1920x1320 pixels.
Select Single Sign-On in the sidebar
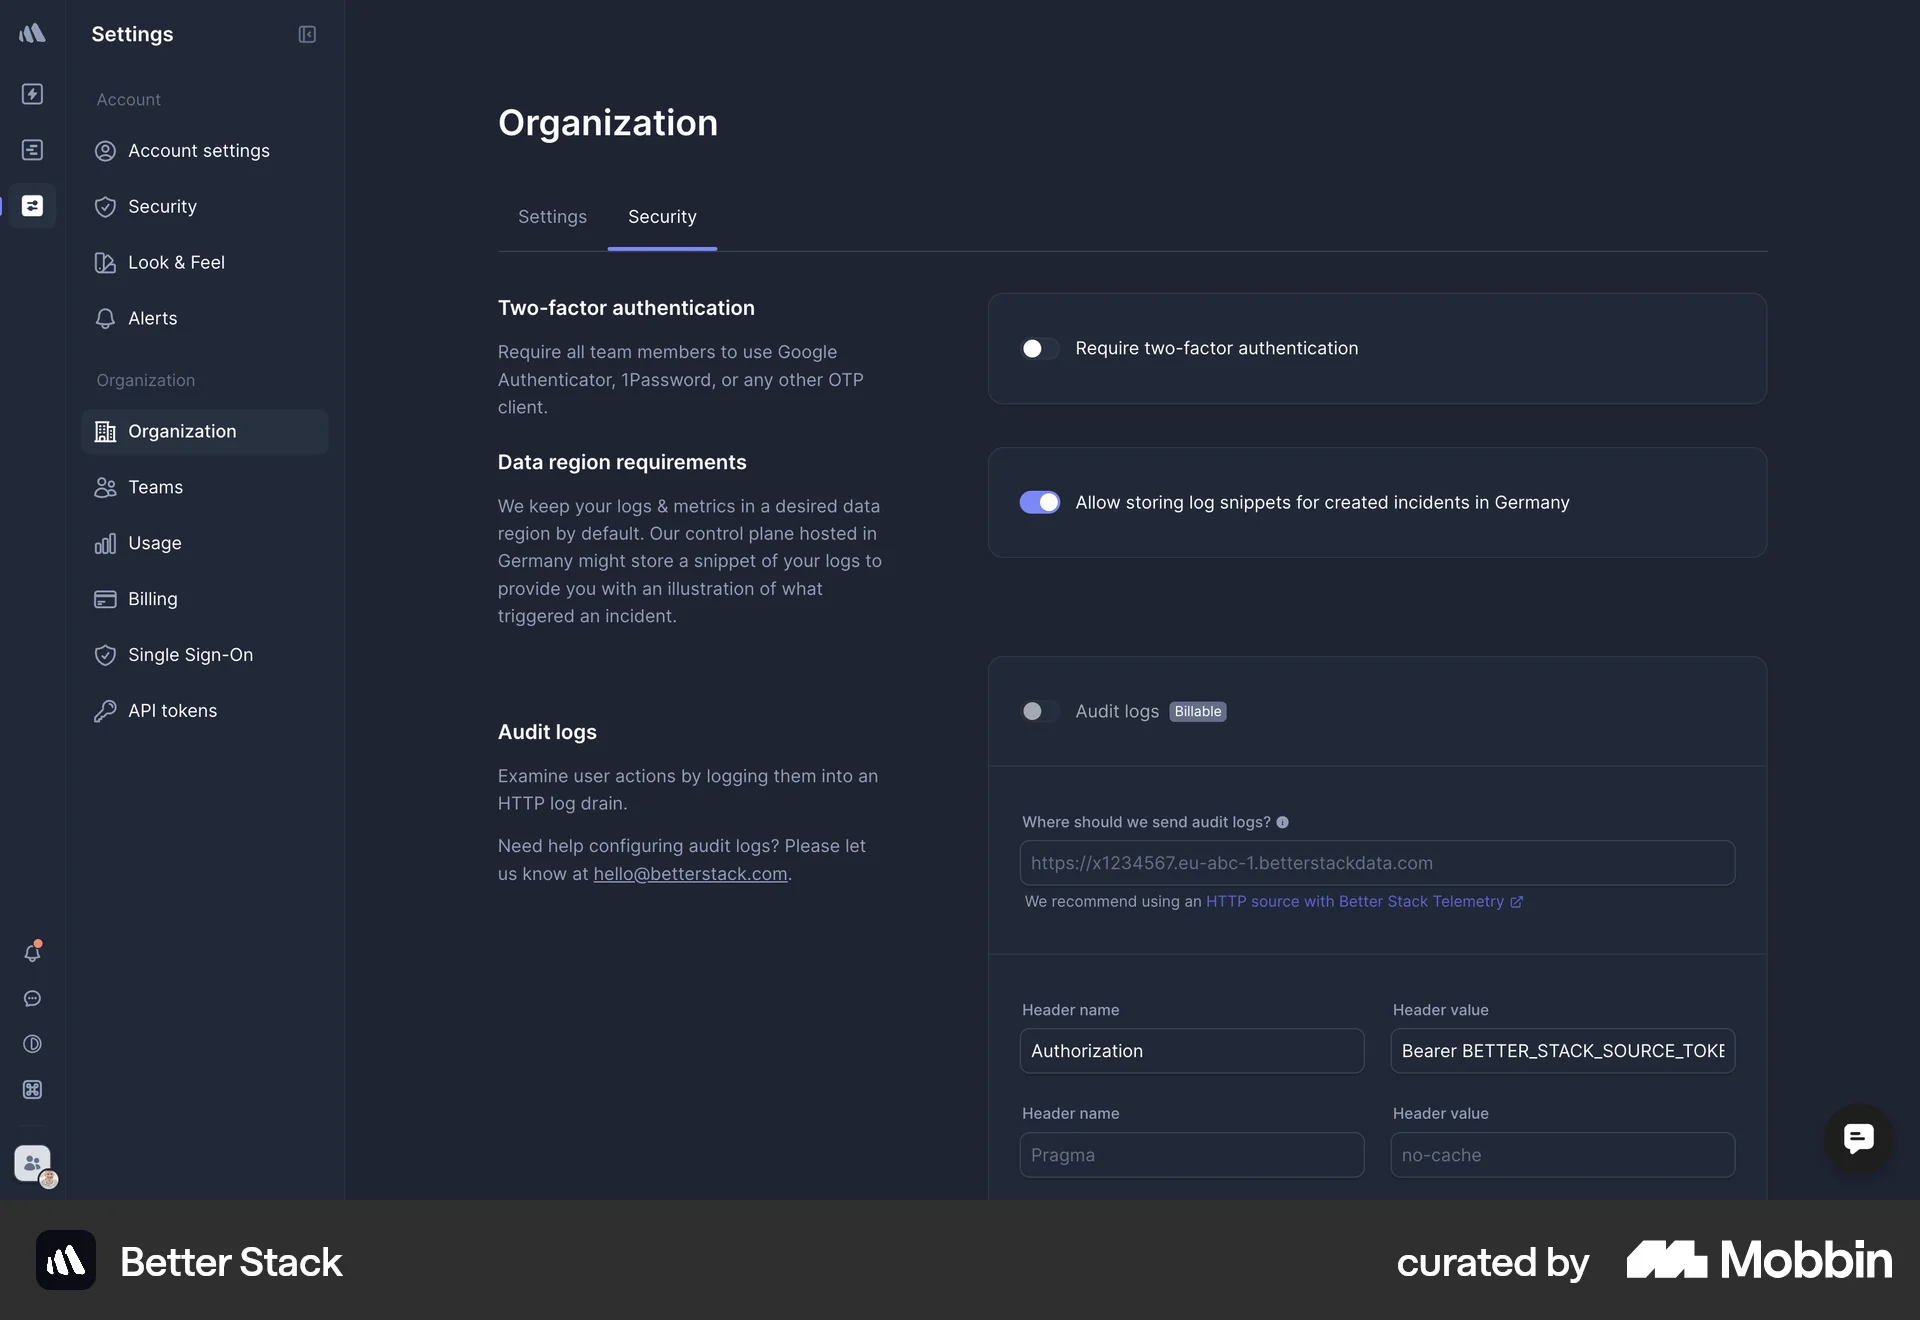190,655
